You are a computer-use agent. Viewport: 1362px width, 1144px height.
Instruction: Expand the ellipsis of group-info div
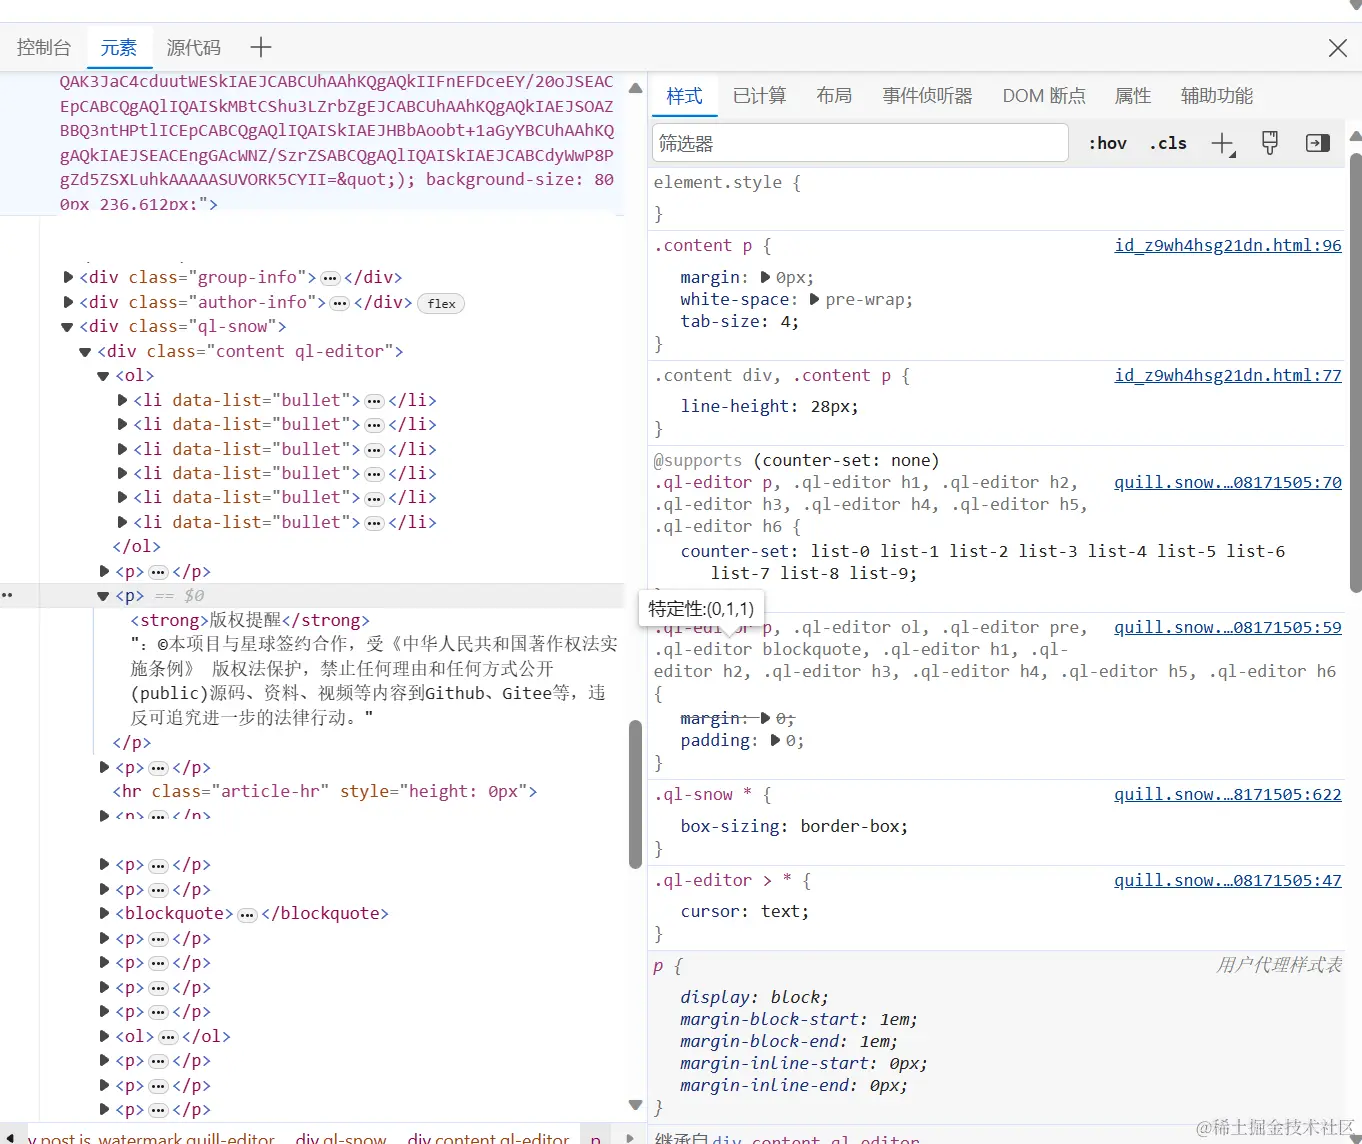pyautogui.click(x=330, y=278)
